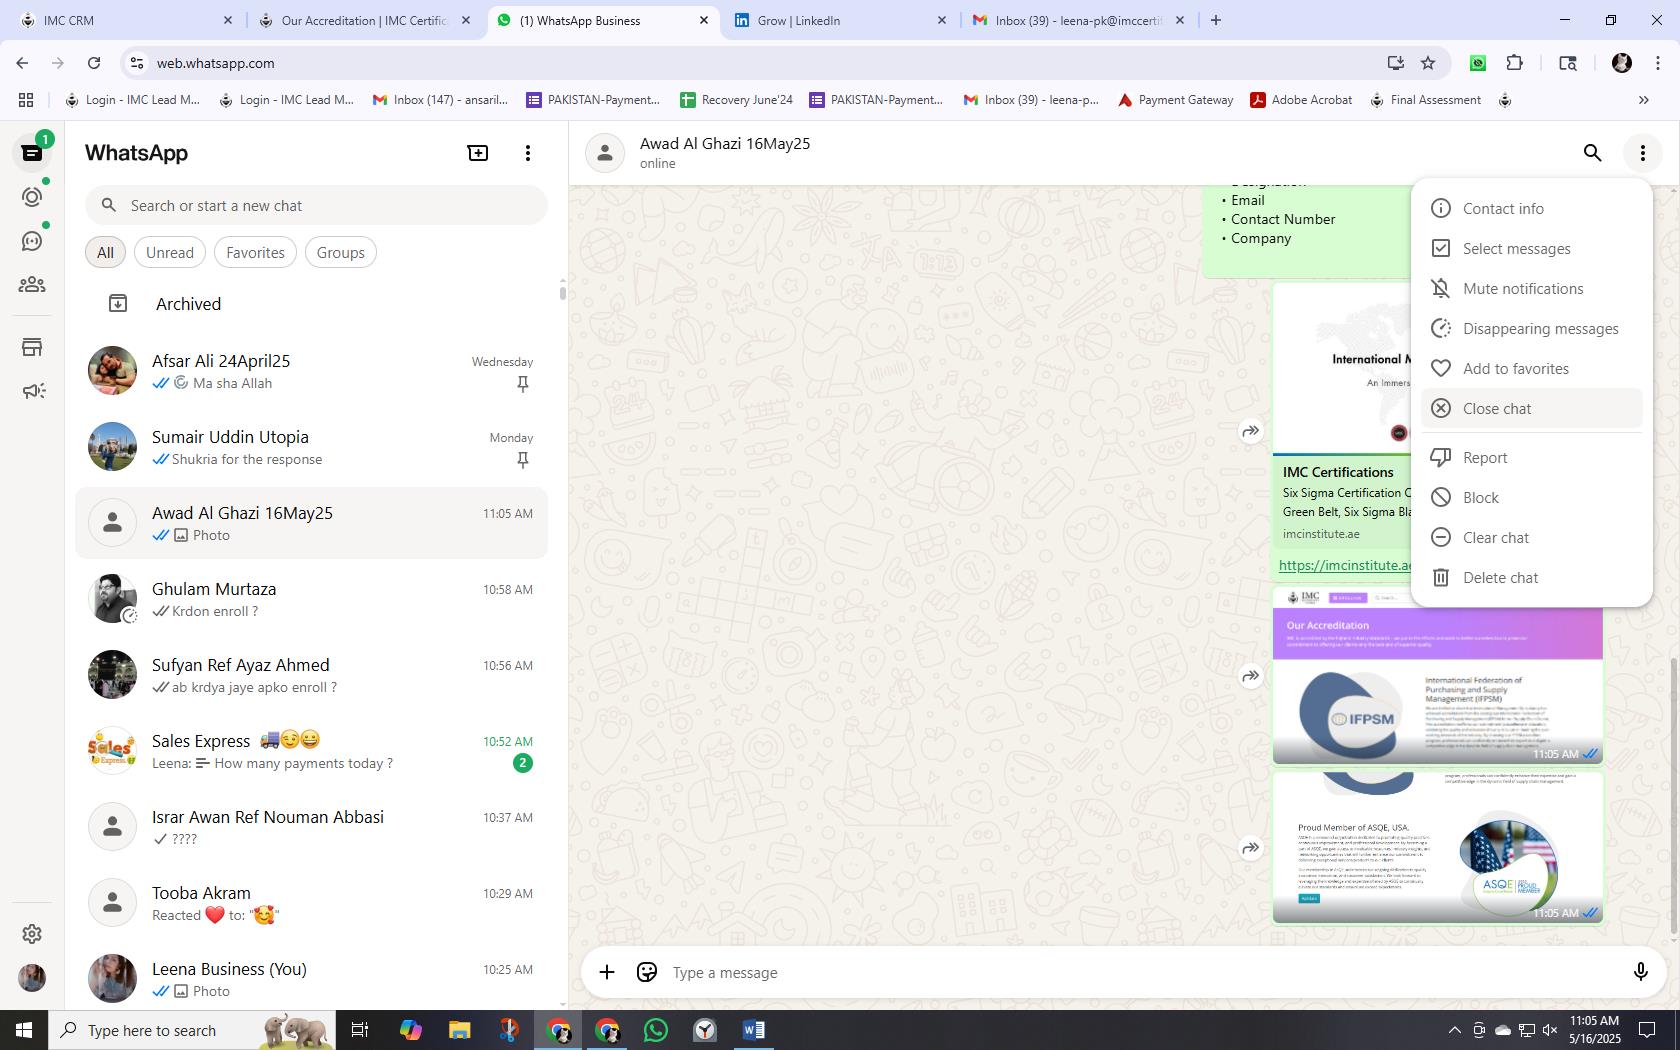This screenshot has height=1050, width=1680.
Task: Open the Our Accreditation image thumbnail
Action: point(1437,675)
